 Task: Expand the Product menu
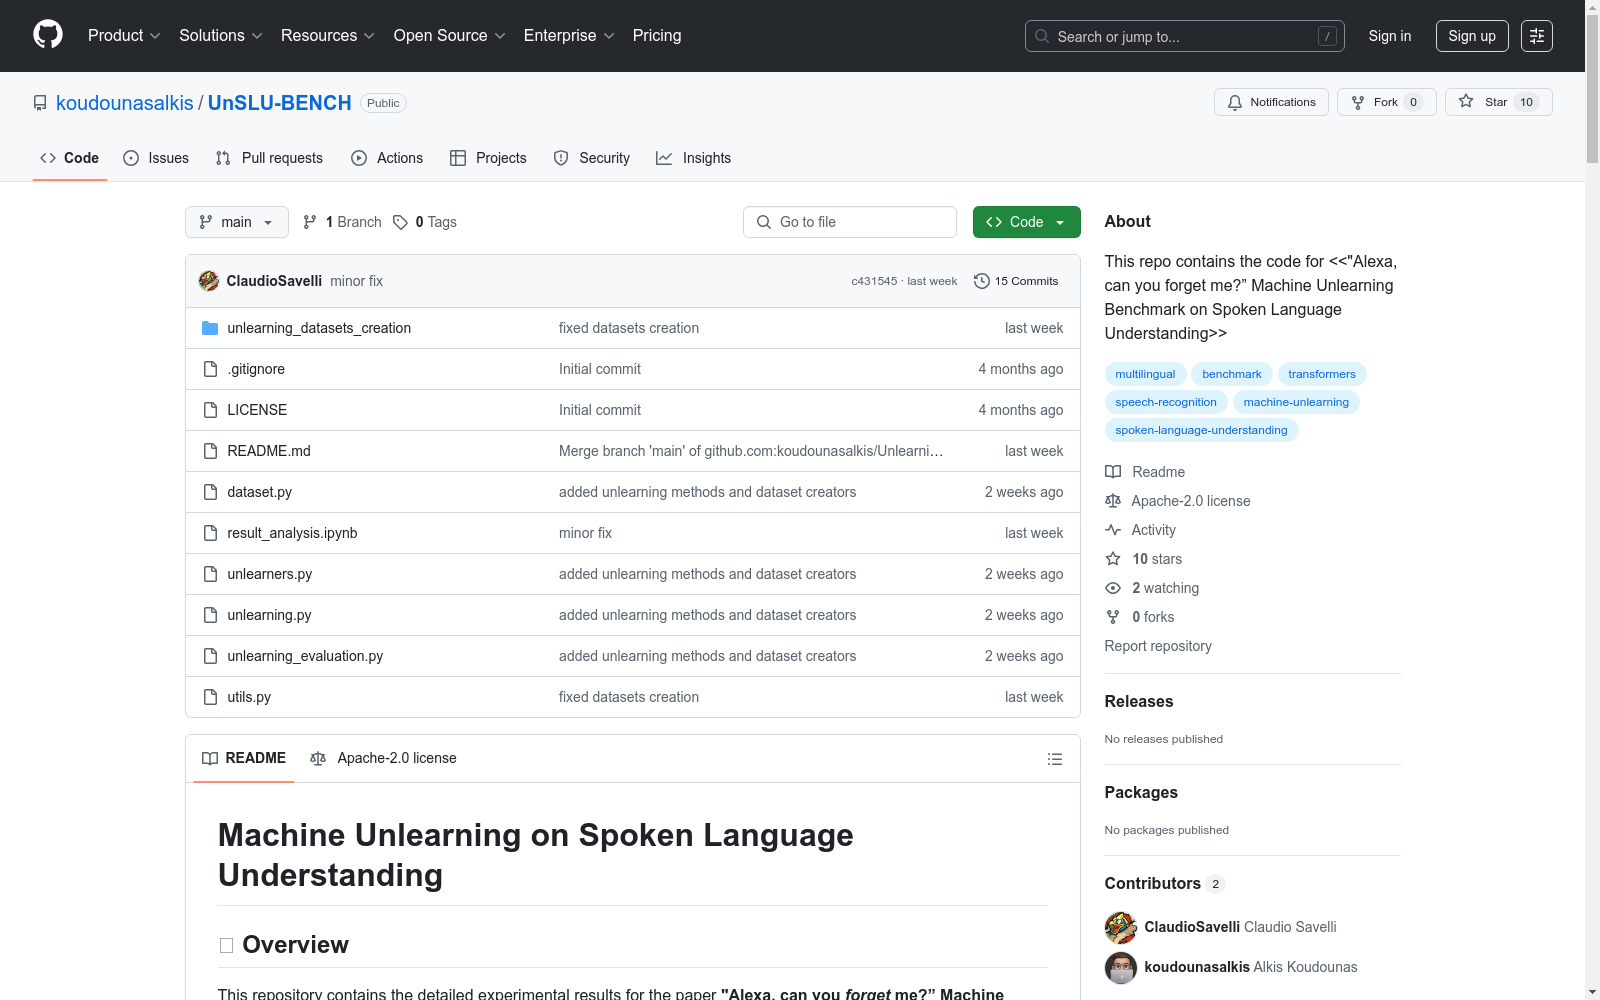[x=124, y=36]
